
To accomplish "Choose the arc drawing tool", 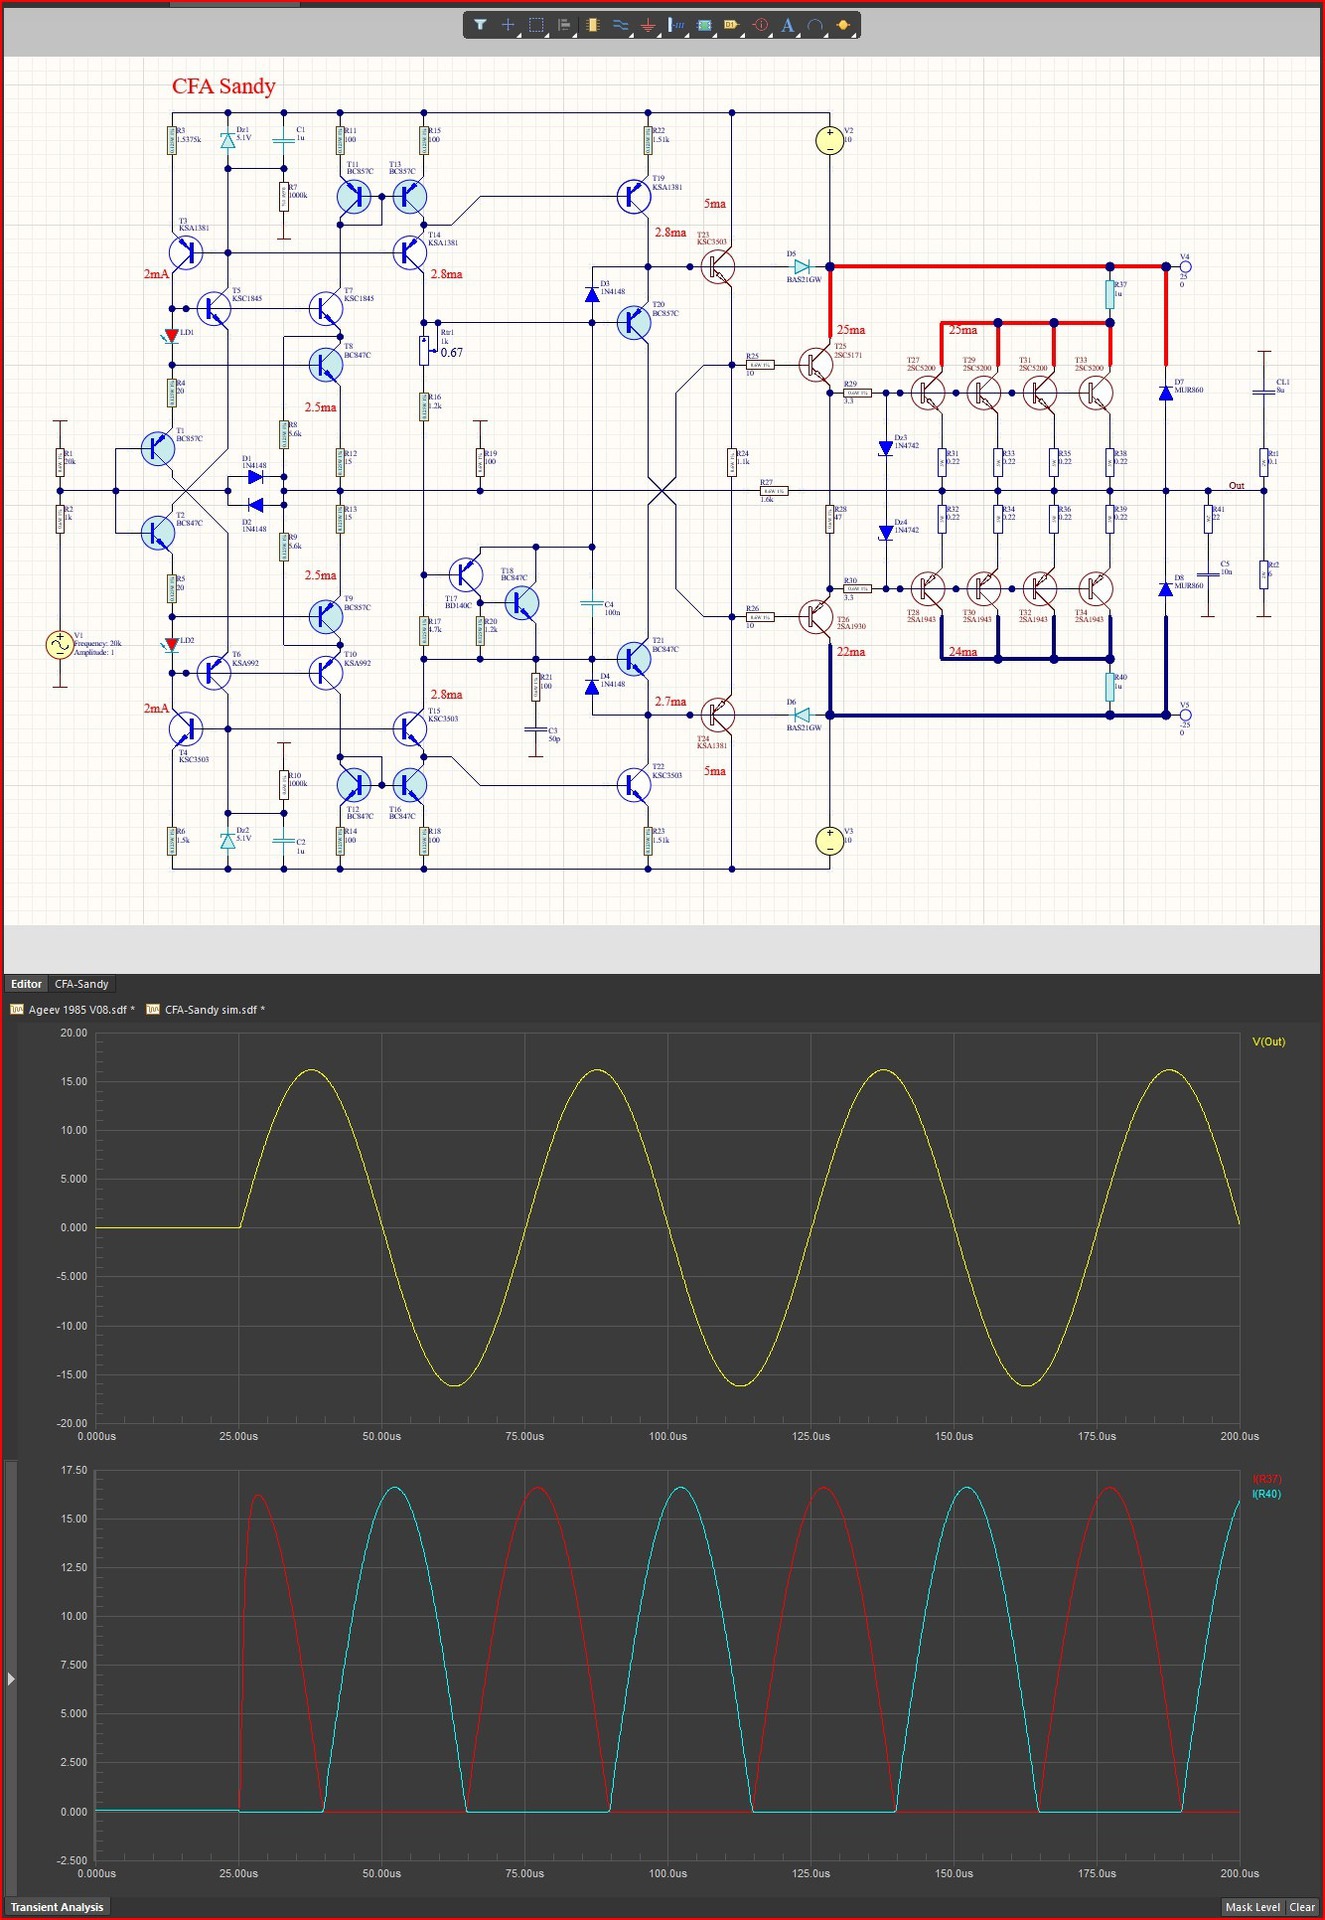I will tap(815, 25).
